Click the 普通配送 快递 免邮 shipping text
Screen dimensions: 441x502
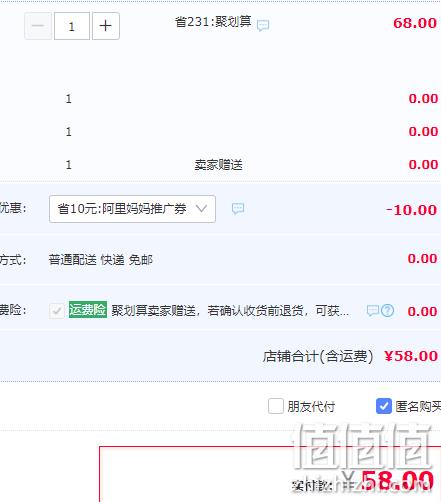pyautogui.click(x=101, y=260)
